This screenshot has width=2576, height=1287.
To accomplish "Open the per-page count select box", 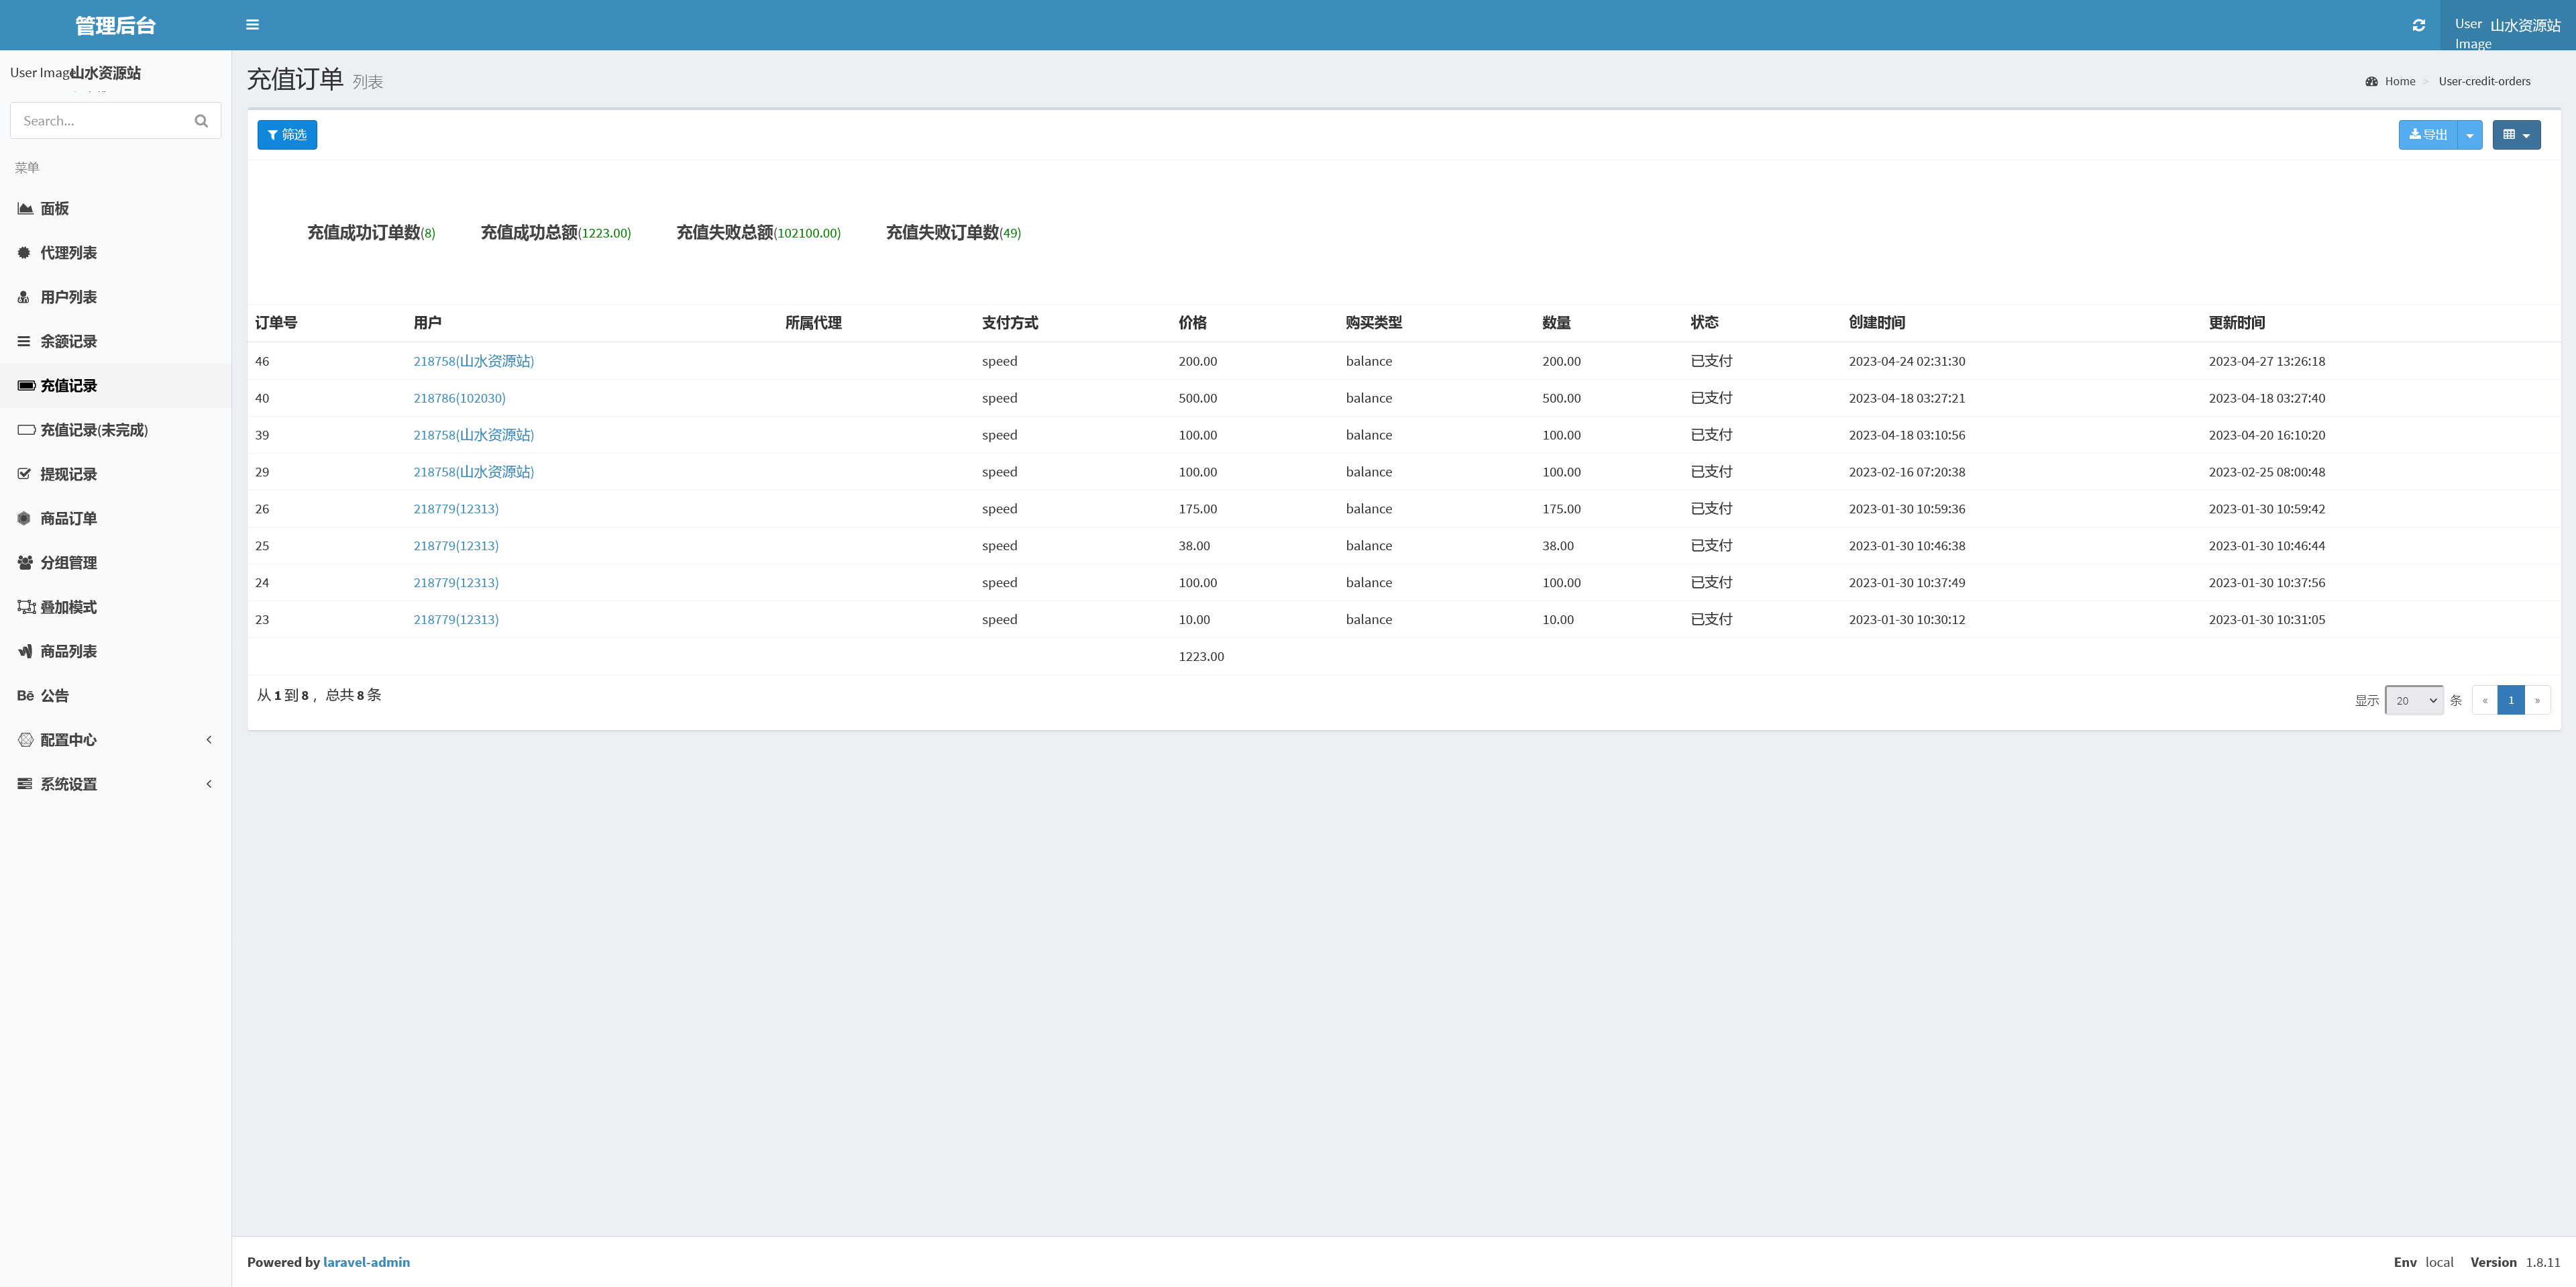I will click(x=2414, y=701).
